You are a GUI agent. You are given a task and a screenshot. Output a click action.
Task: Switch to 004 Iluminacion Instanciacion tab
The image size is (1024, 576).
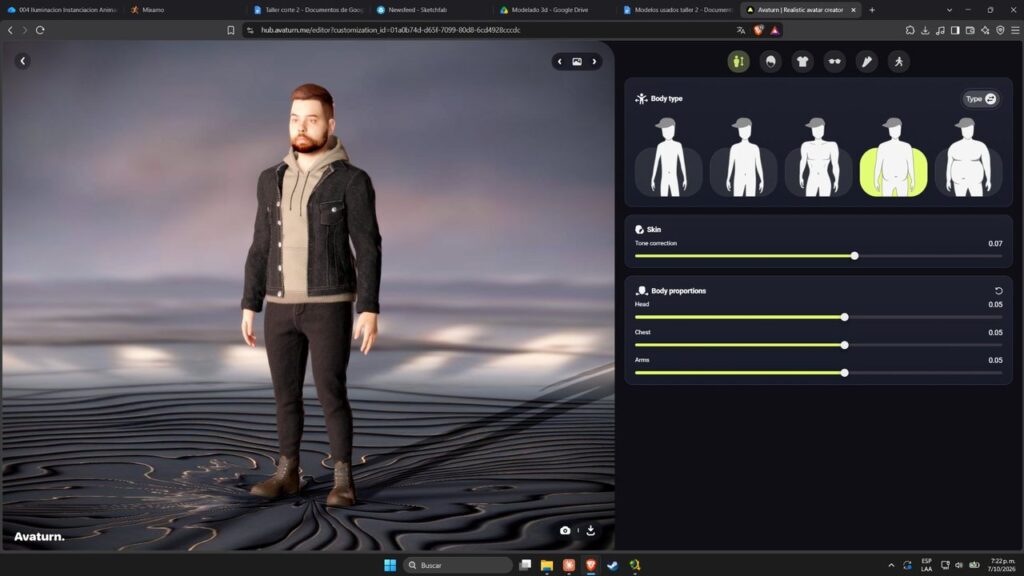62,10
